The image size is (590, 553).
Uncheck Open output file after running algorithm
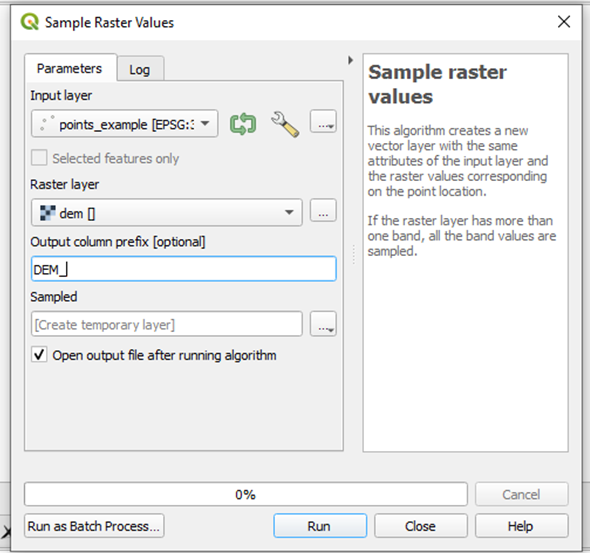pyautogui.click(x=39, y=355)
